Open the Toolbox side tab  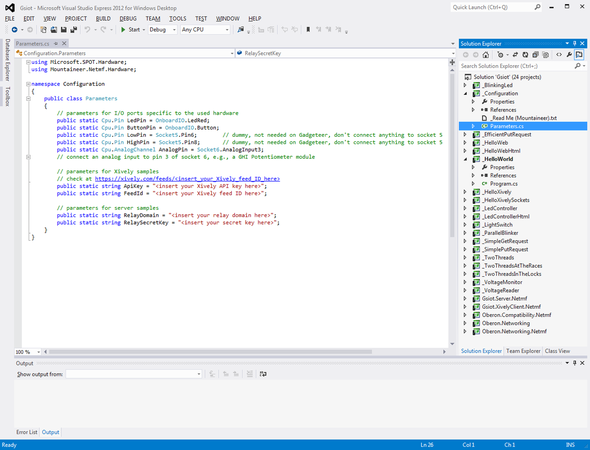pyautogui.click(x=7, y=96)
